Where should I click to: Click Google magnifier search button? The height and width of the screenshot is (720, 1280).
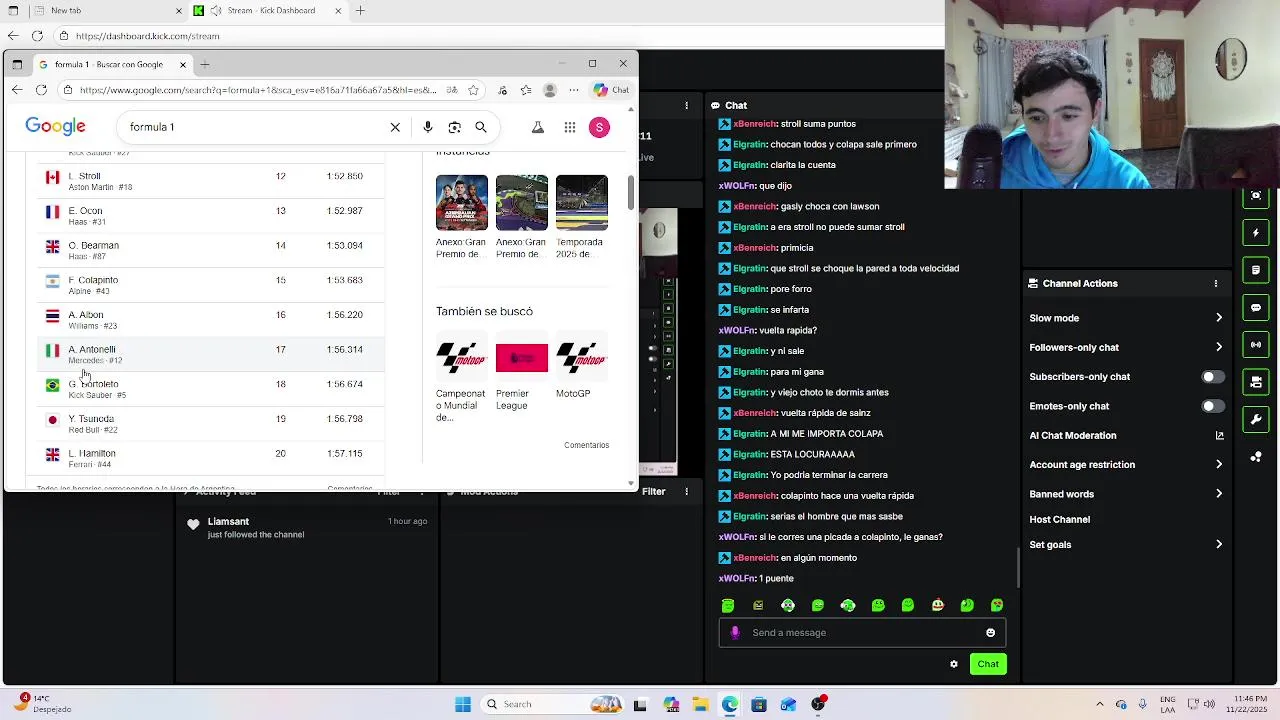(x=481, y=127)
